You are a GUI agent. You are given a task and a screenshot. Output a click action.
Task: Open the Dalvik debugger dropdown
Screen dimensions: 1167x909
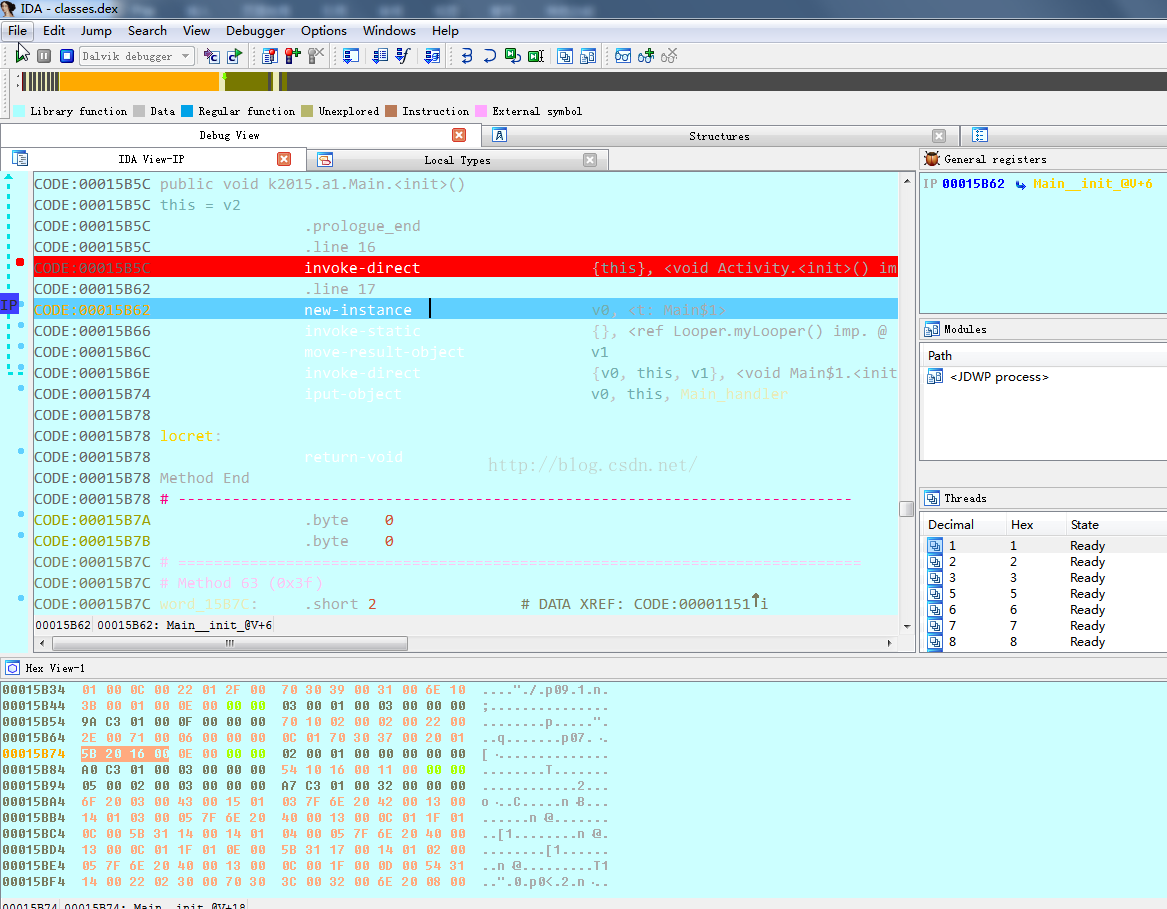137,56
